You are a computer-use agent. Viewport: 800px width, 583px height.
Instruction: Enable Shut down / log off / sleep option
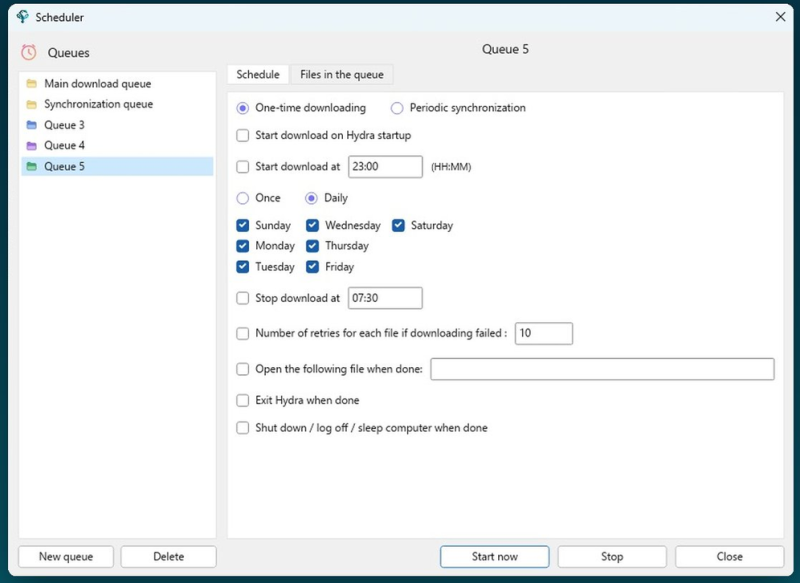pos(243,428)
